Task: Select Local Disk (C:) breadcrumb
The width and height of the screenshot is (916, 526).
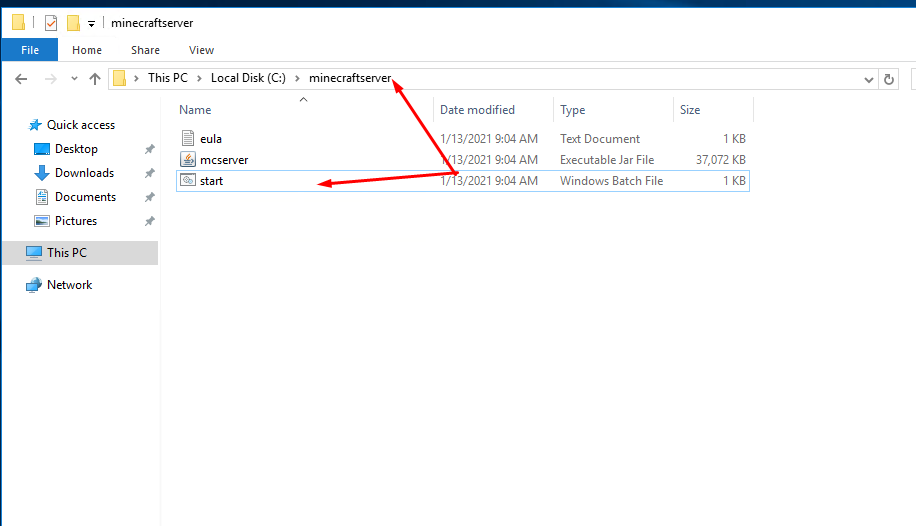Action: (248, 78)
